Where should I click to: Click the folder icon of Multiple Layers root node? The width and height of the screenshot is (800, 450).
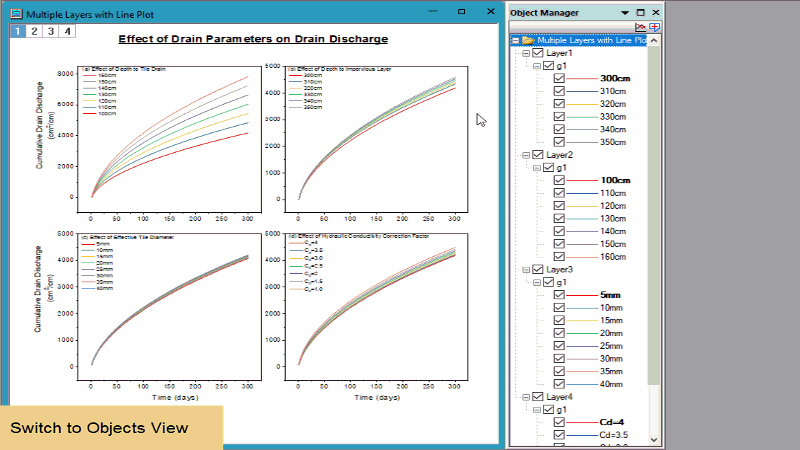[x=528, y=40]
